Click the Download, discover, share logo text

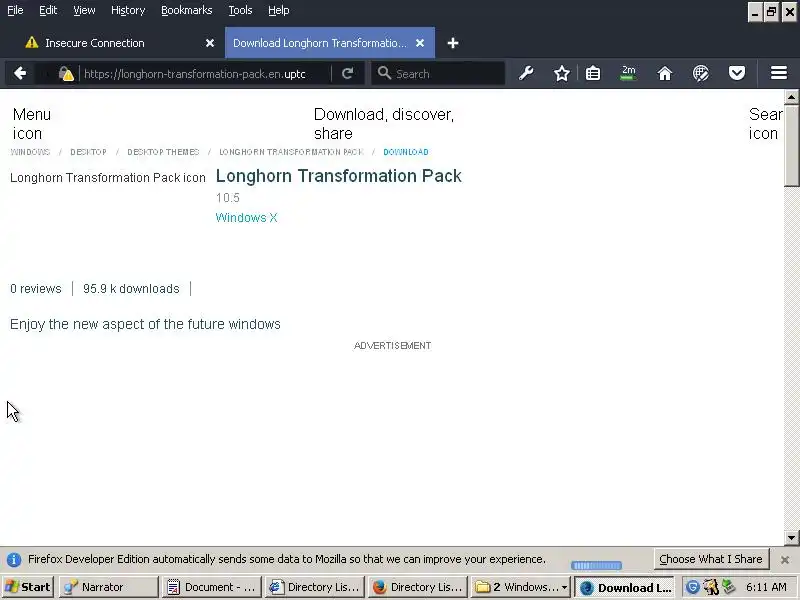click(x=384, y=124)
